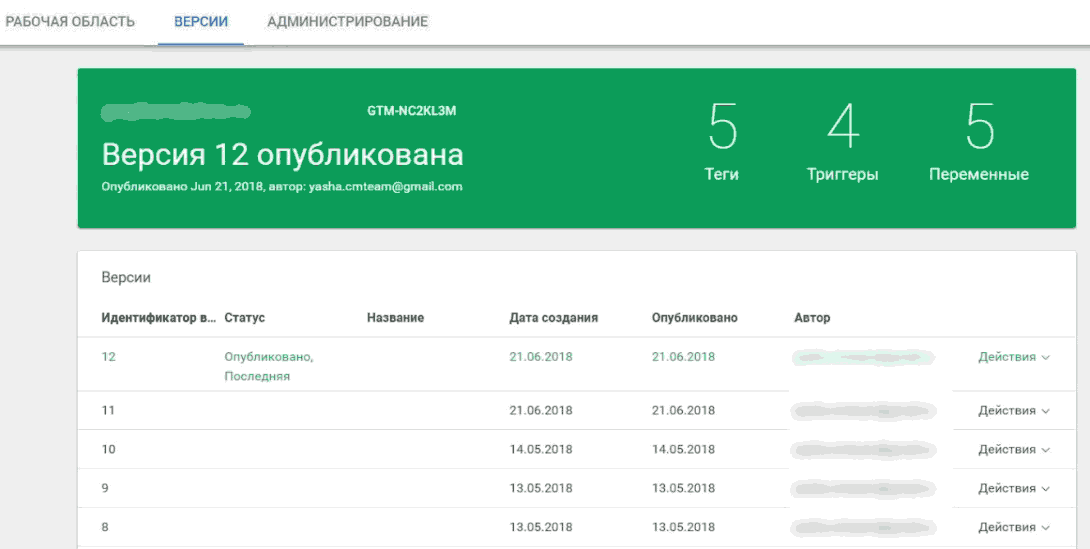
Task: Open Действия dropdown for version 12
Action: (1014, 357)
